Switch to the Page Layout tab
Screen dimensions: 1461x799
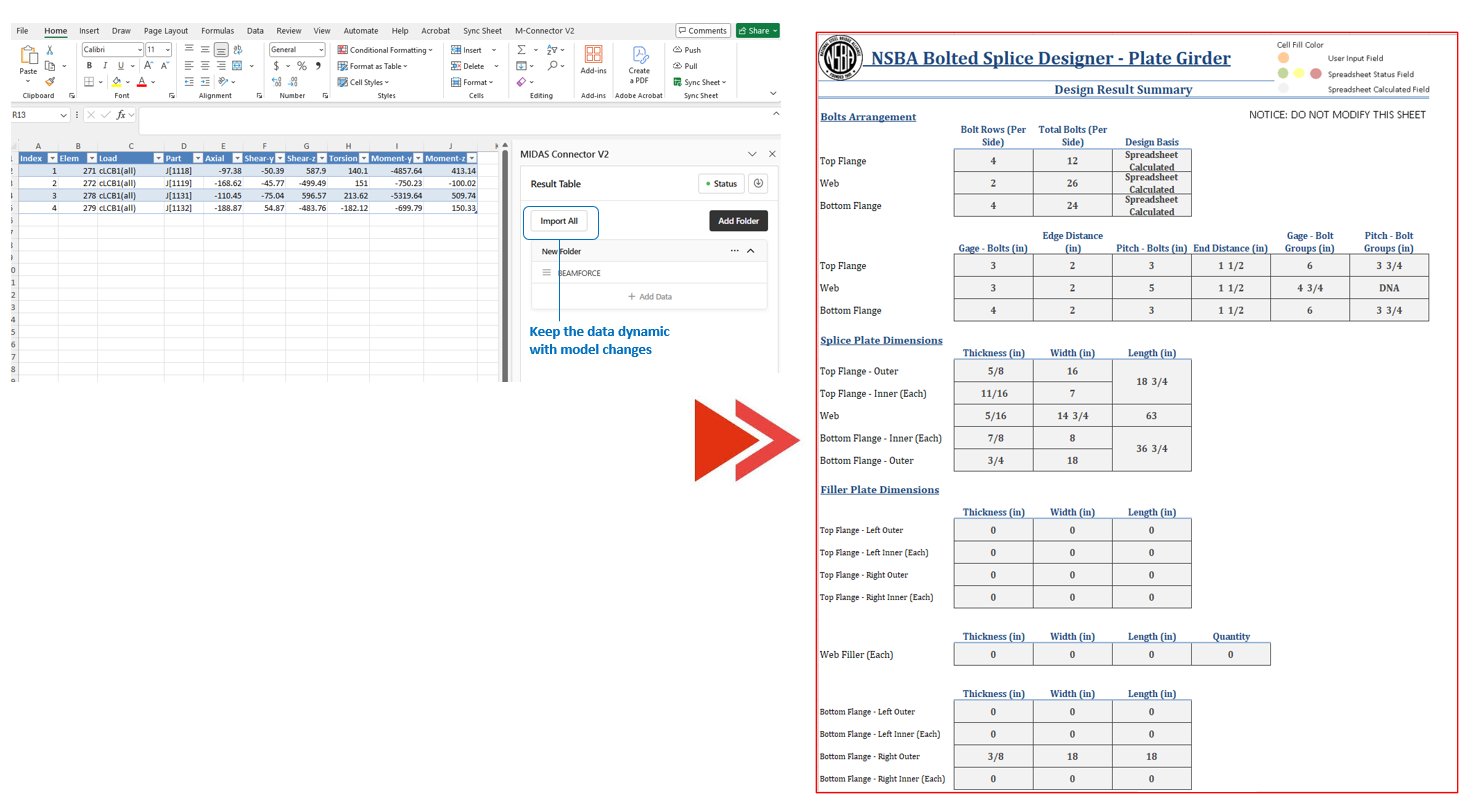(x=166, y=31)
